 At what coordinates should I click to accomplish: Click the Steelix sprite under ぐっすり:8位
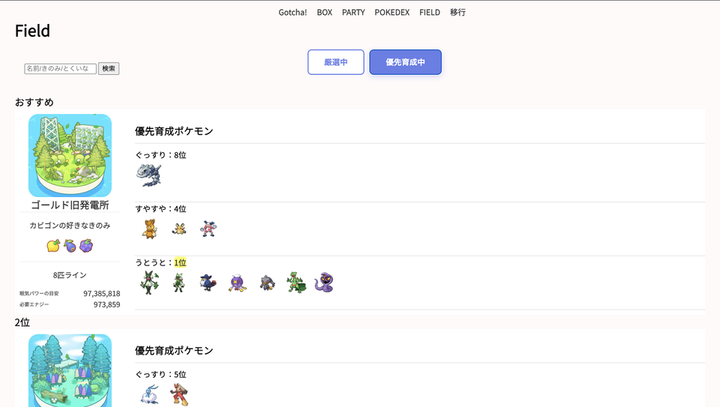tap(149, 175)
